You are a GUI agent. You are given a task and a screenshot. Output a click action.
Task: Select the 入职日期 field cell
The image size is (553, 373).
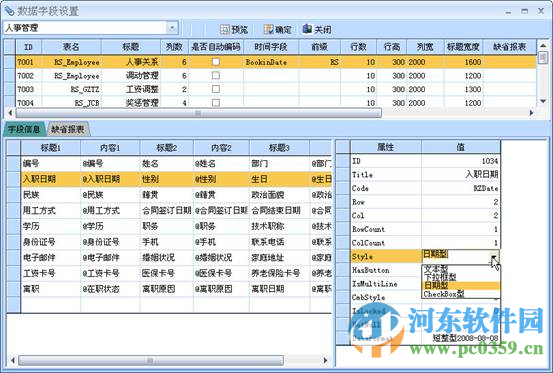click(50, 179)
